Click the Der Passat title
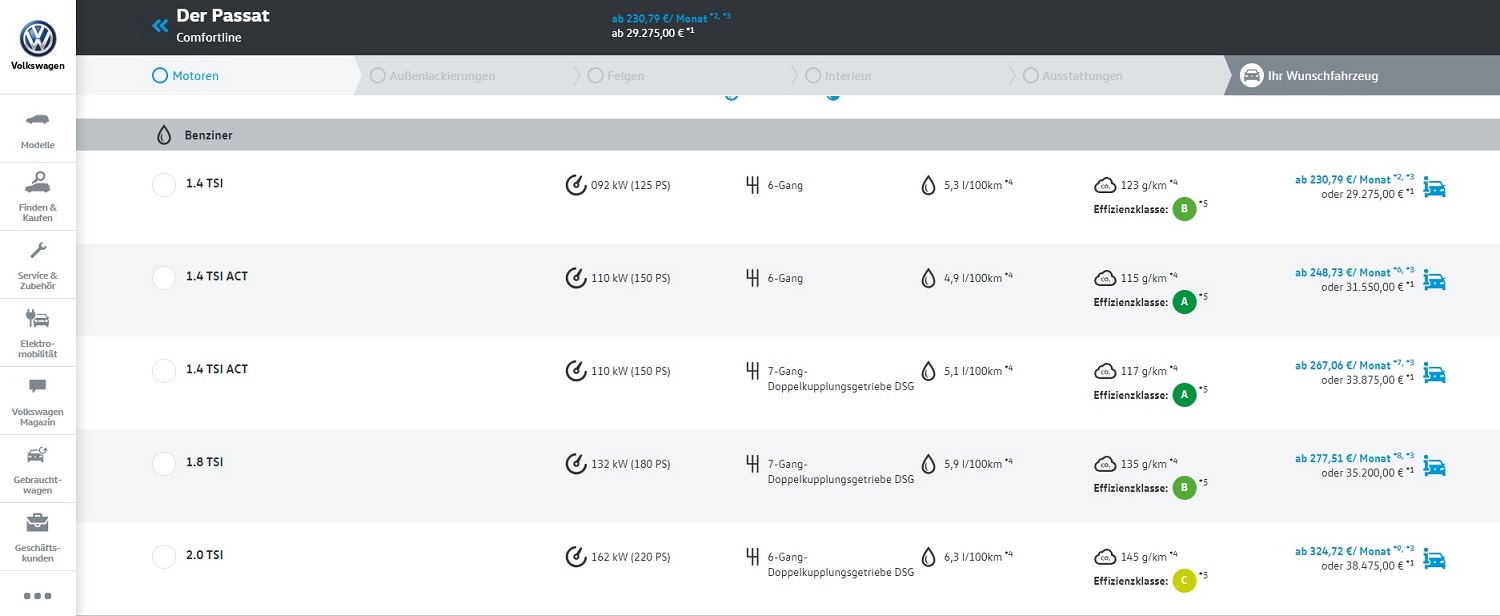Screen dimensions: 1500x616 coord(223,16)
